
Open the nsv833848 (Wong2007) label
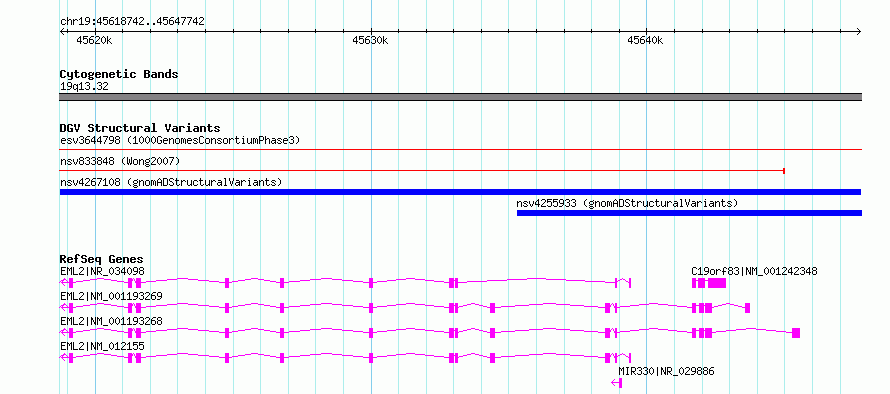[x=120, y=161]
